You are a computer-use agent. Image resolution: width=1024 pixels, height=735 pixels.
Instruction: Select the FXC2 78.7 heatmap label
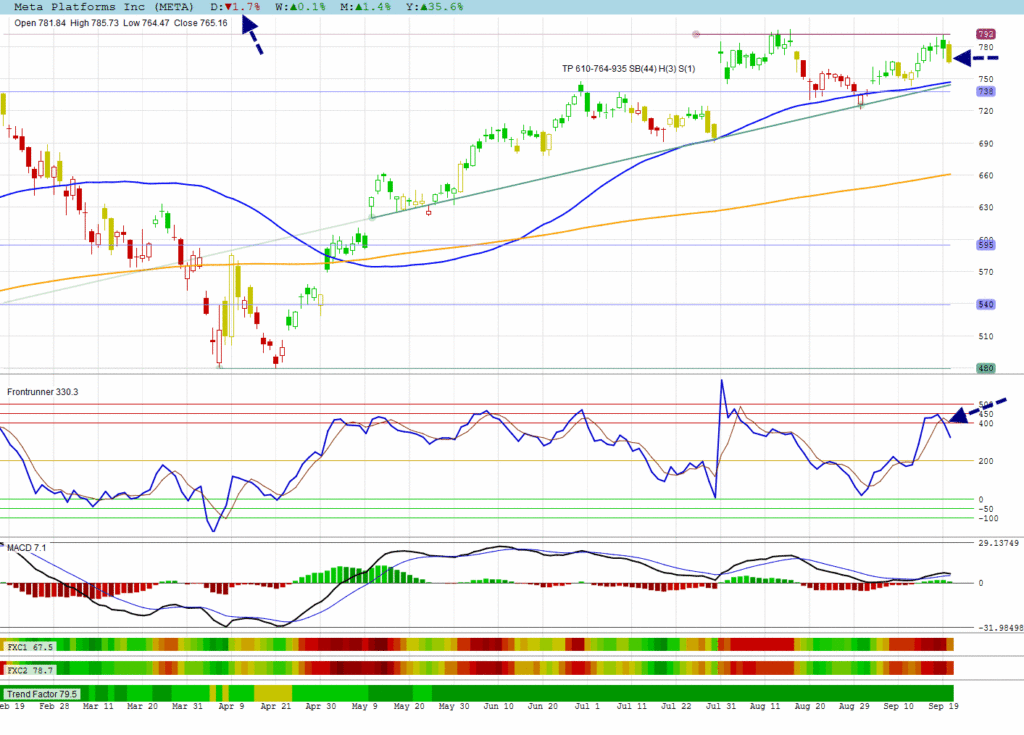(30, 668)
